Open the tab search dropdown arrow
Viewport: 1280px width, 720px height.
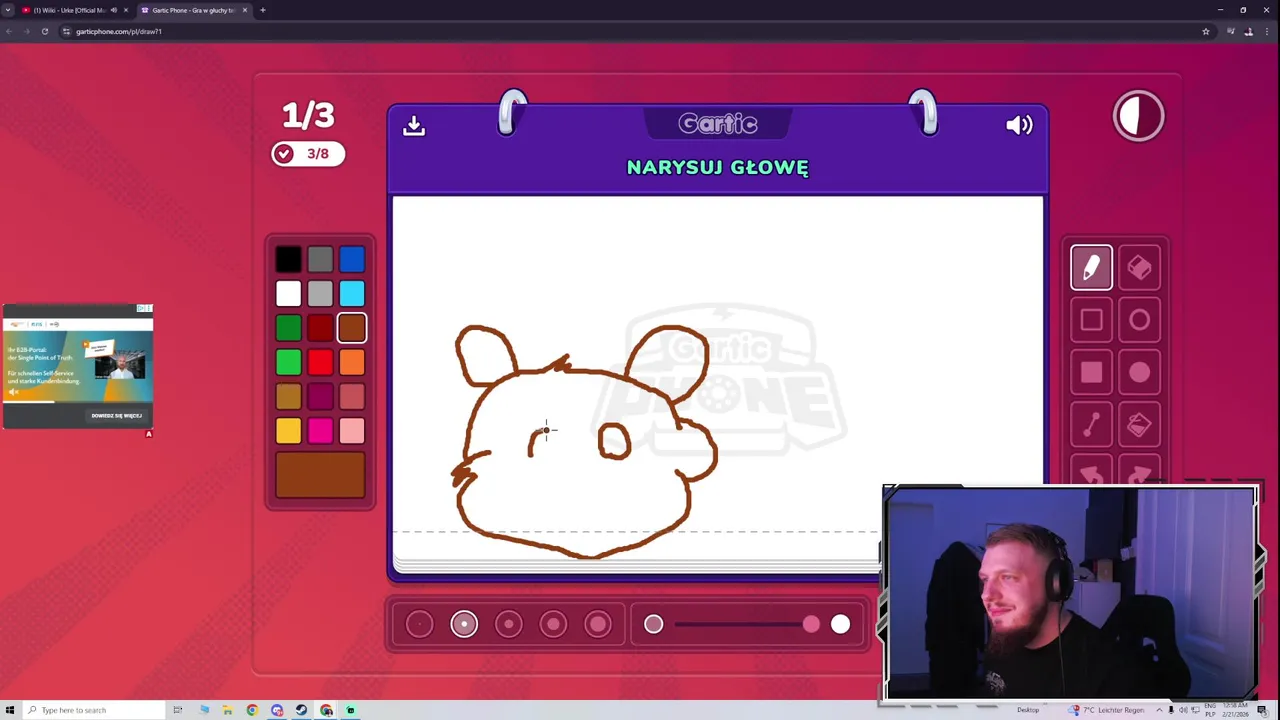[x=8, y=10]
